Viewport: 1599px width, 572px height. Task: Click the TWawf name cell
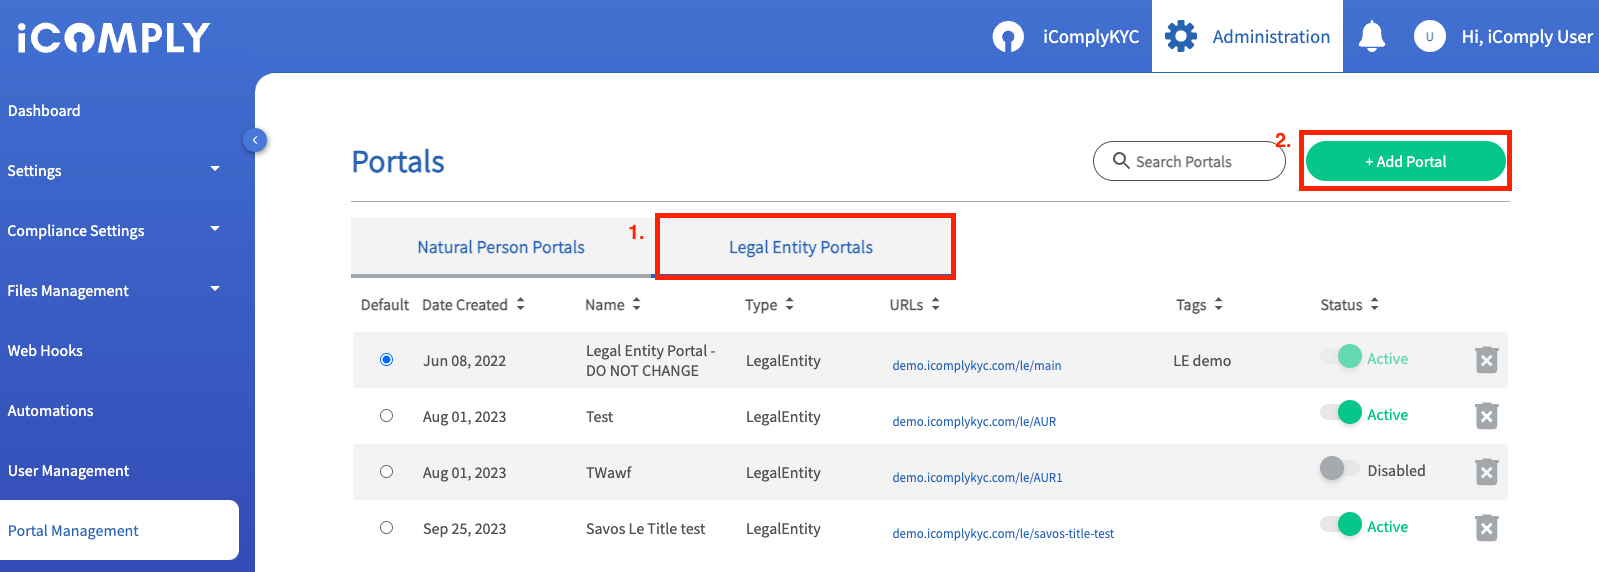[609, 473]
